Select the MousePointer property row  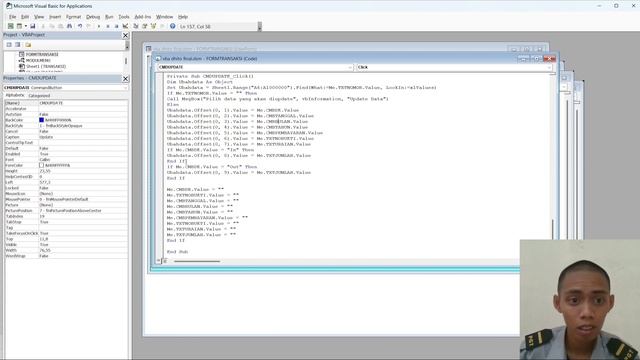click(x=66, y=199)
